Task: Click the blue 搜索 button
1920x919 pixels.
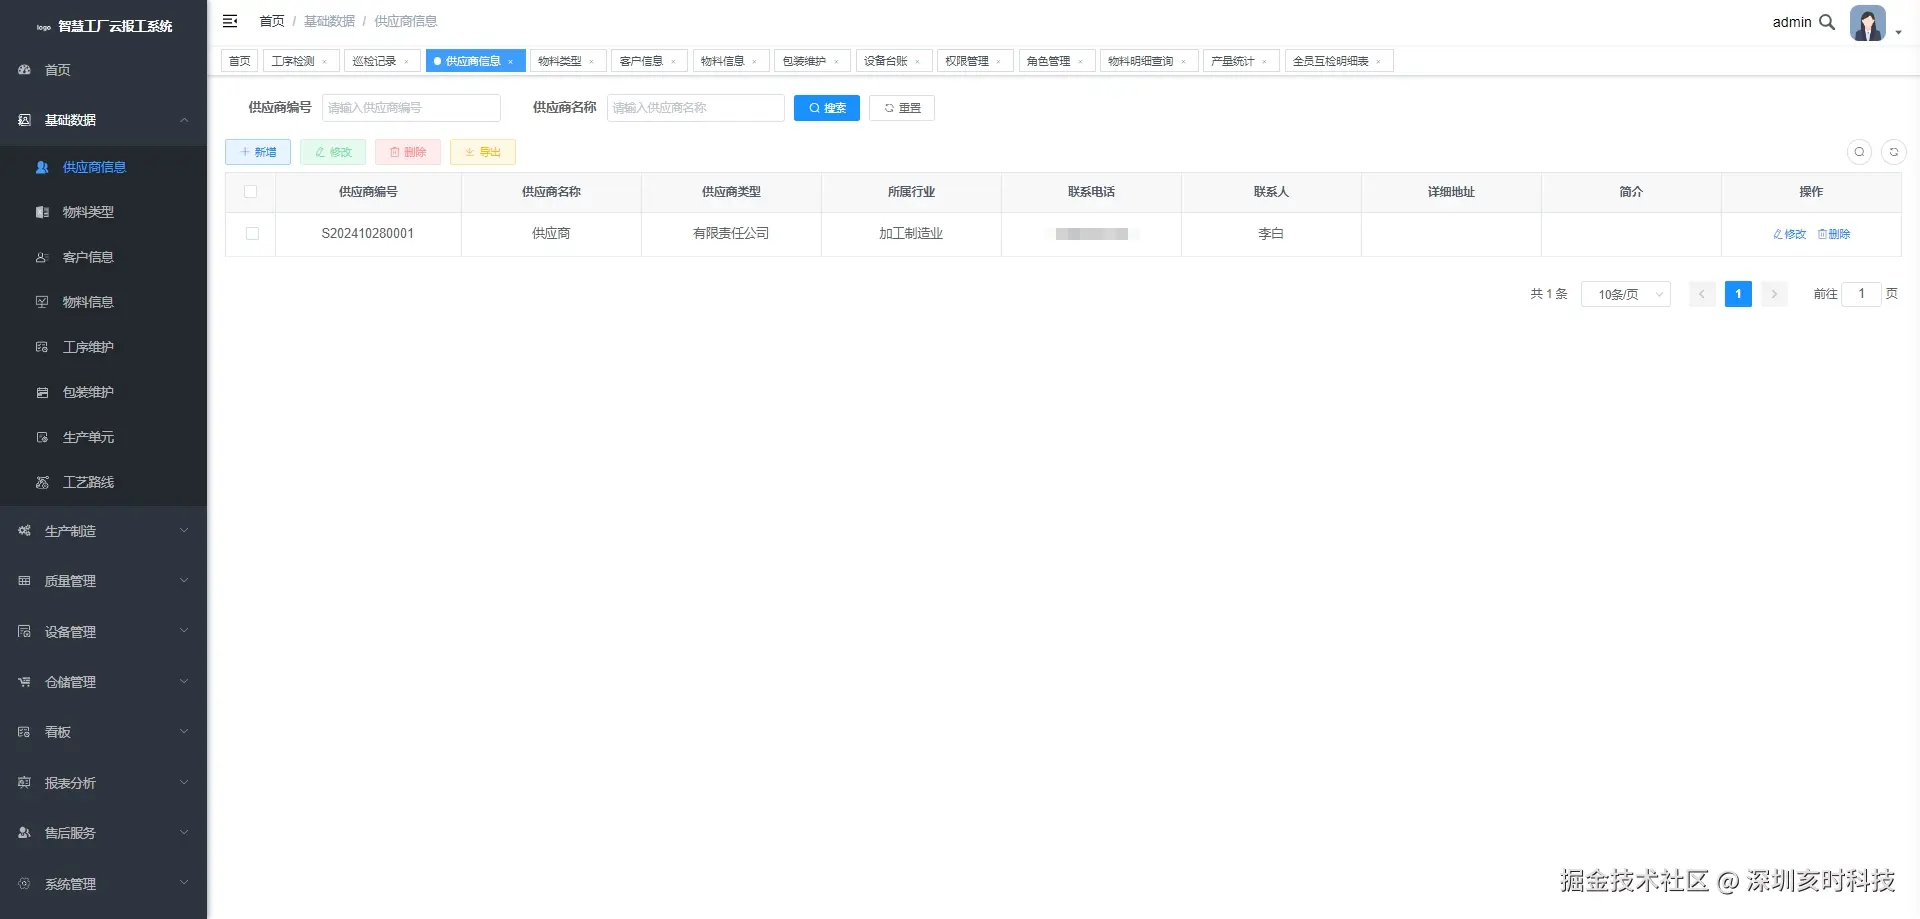Action: [827, 108]
